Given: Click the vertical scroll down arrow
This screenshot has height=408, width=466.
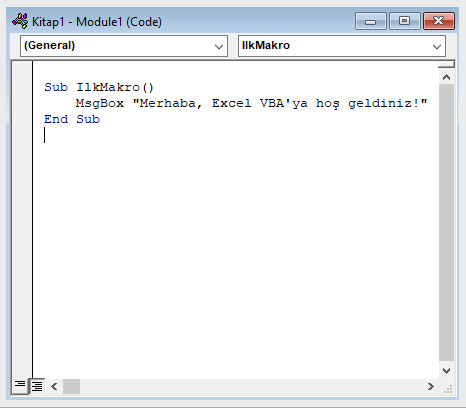Looking at the screenshot, I should point(446,370).
